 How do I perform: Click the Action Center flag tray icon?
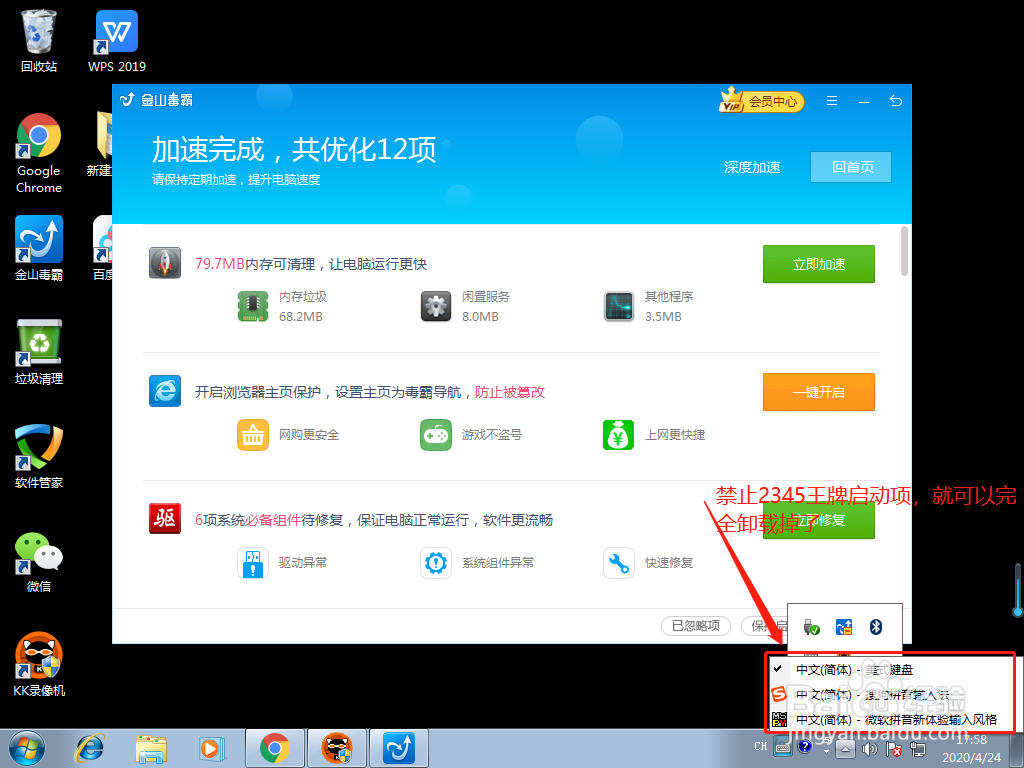(x=894, y=749)
